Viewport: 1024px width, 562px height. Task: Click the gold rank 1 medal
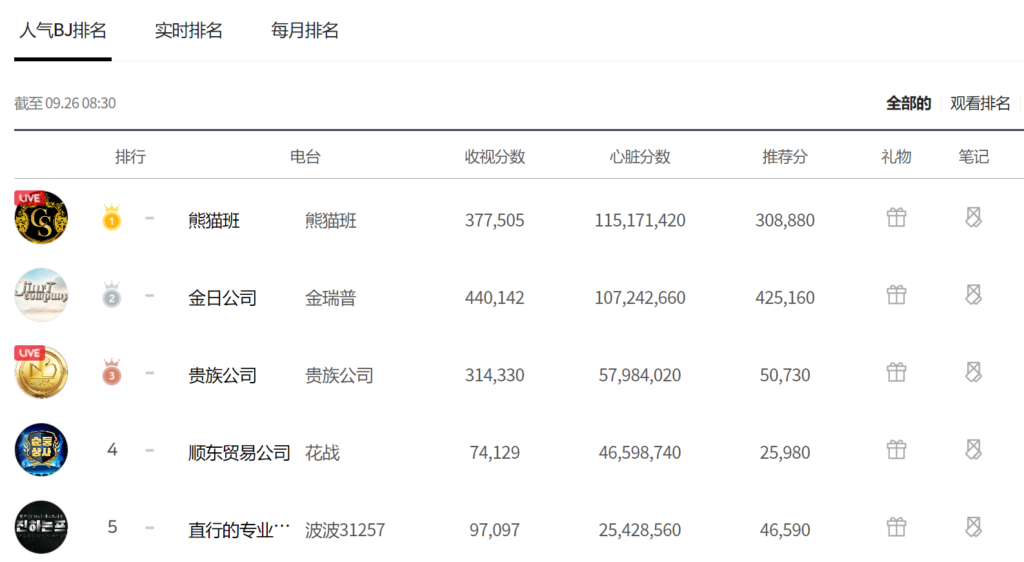pos(112,217)
